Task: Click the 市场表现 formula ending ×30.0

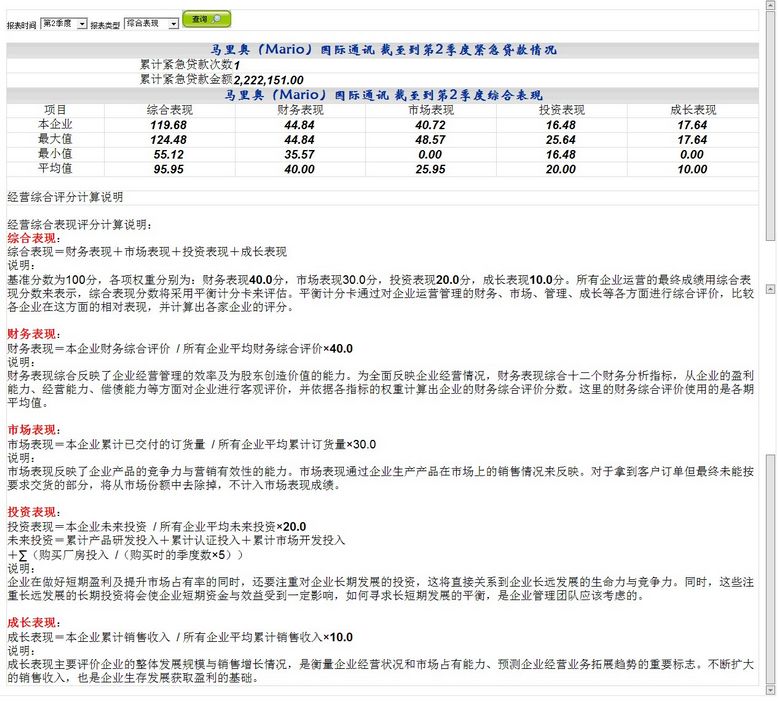Action: (191, 445)
